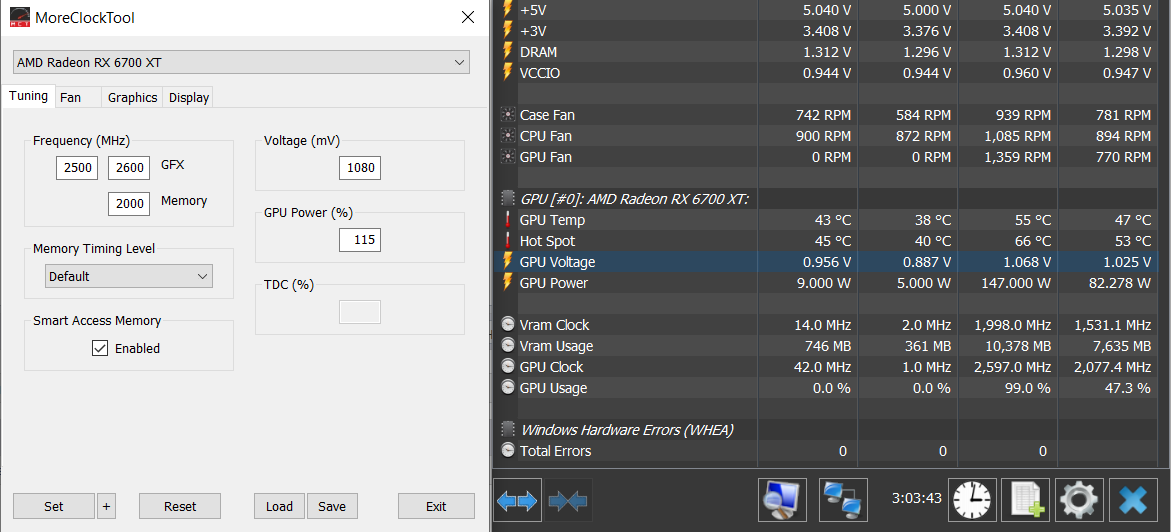This screenshot has width=1171, height=532.
Task: Click the fan icon beside CPU Fan
Action: (508, 136)
